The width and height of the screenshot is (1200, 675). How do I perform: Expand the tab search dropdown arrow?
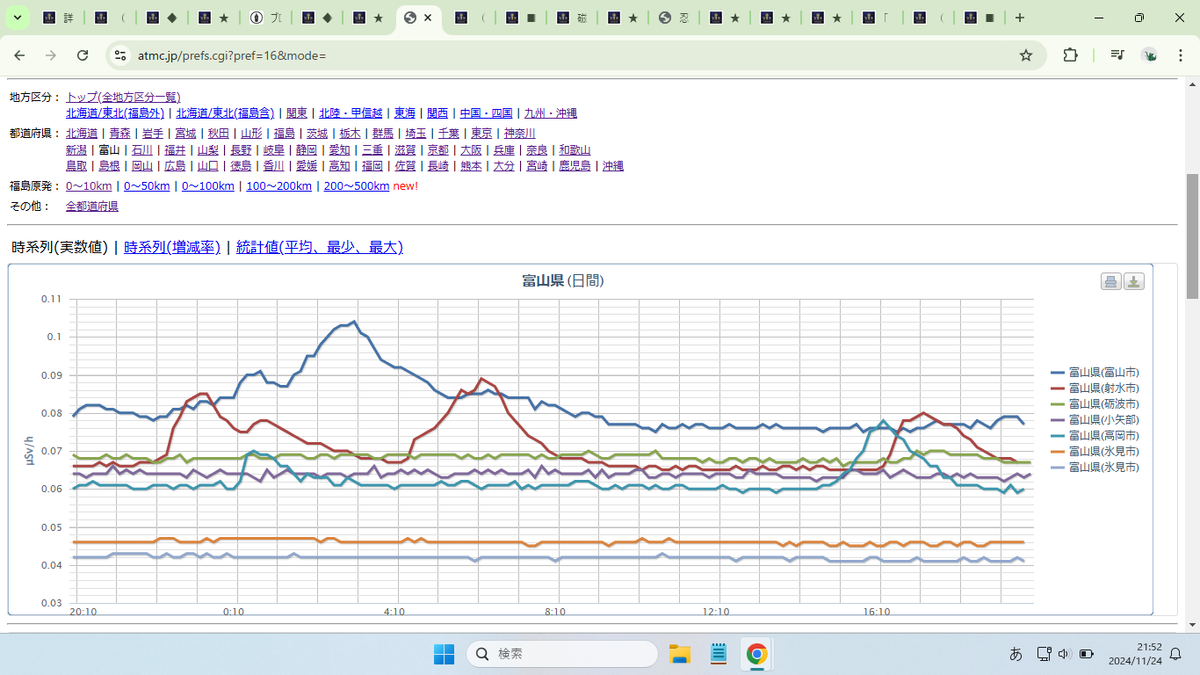tap(17, 18)
